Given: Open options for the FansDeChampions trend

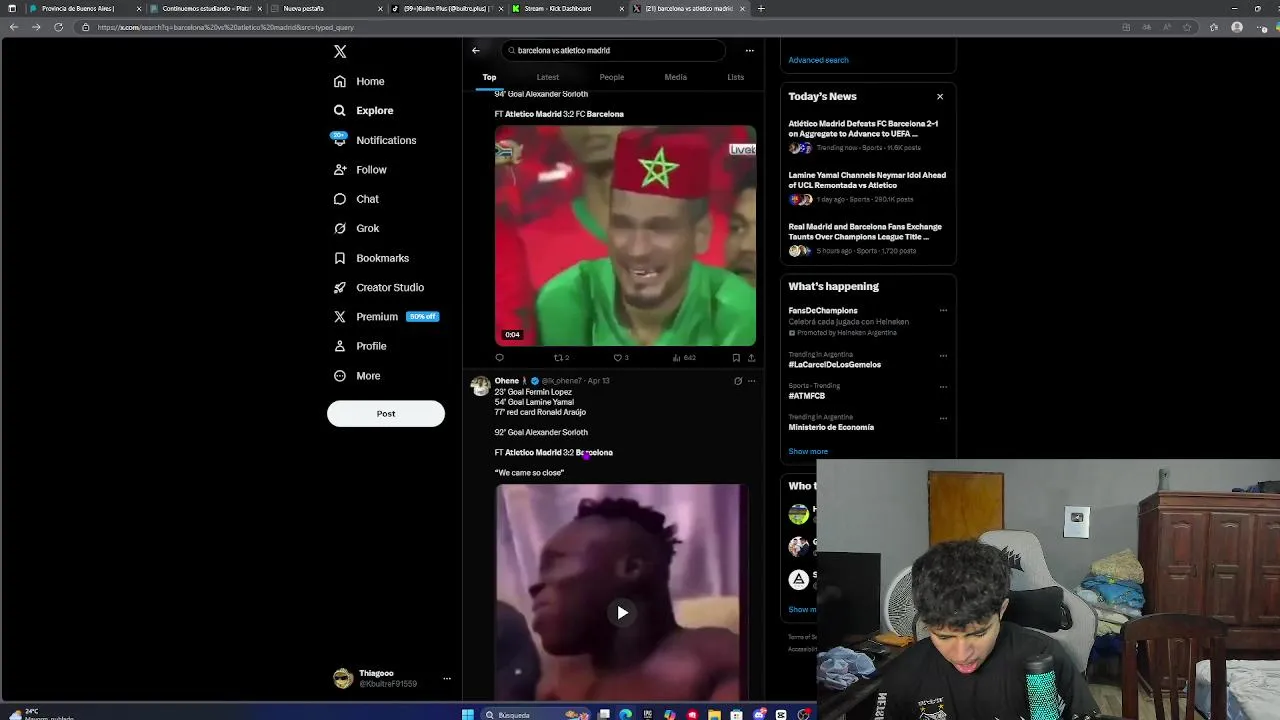Looking at the screenshot, I should click(x=943, y=310).
